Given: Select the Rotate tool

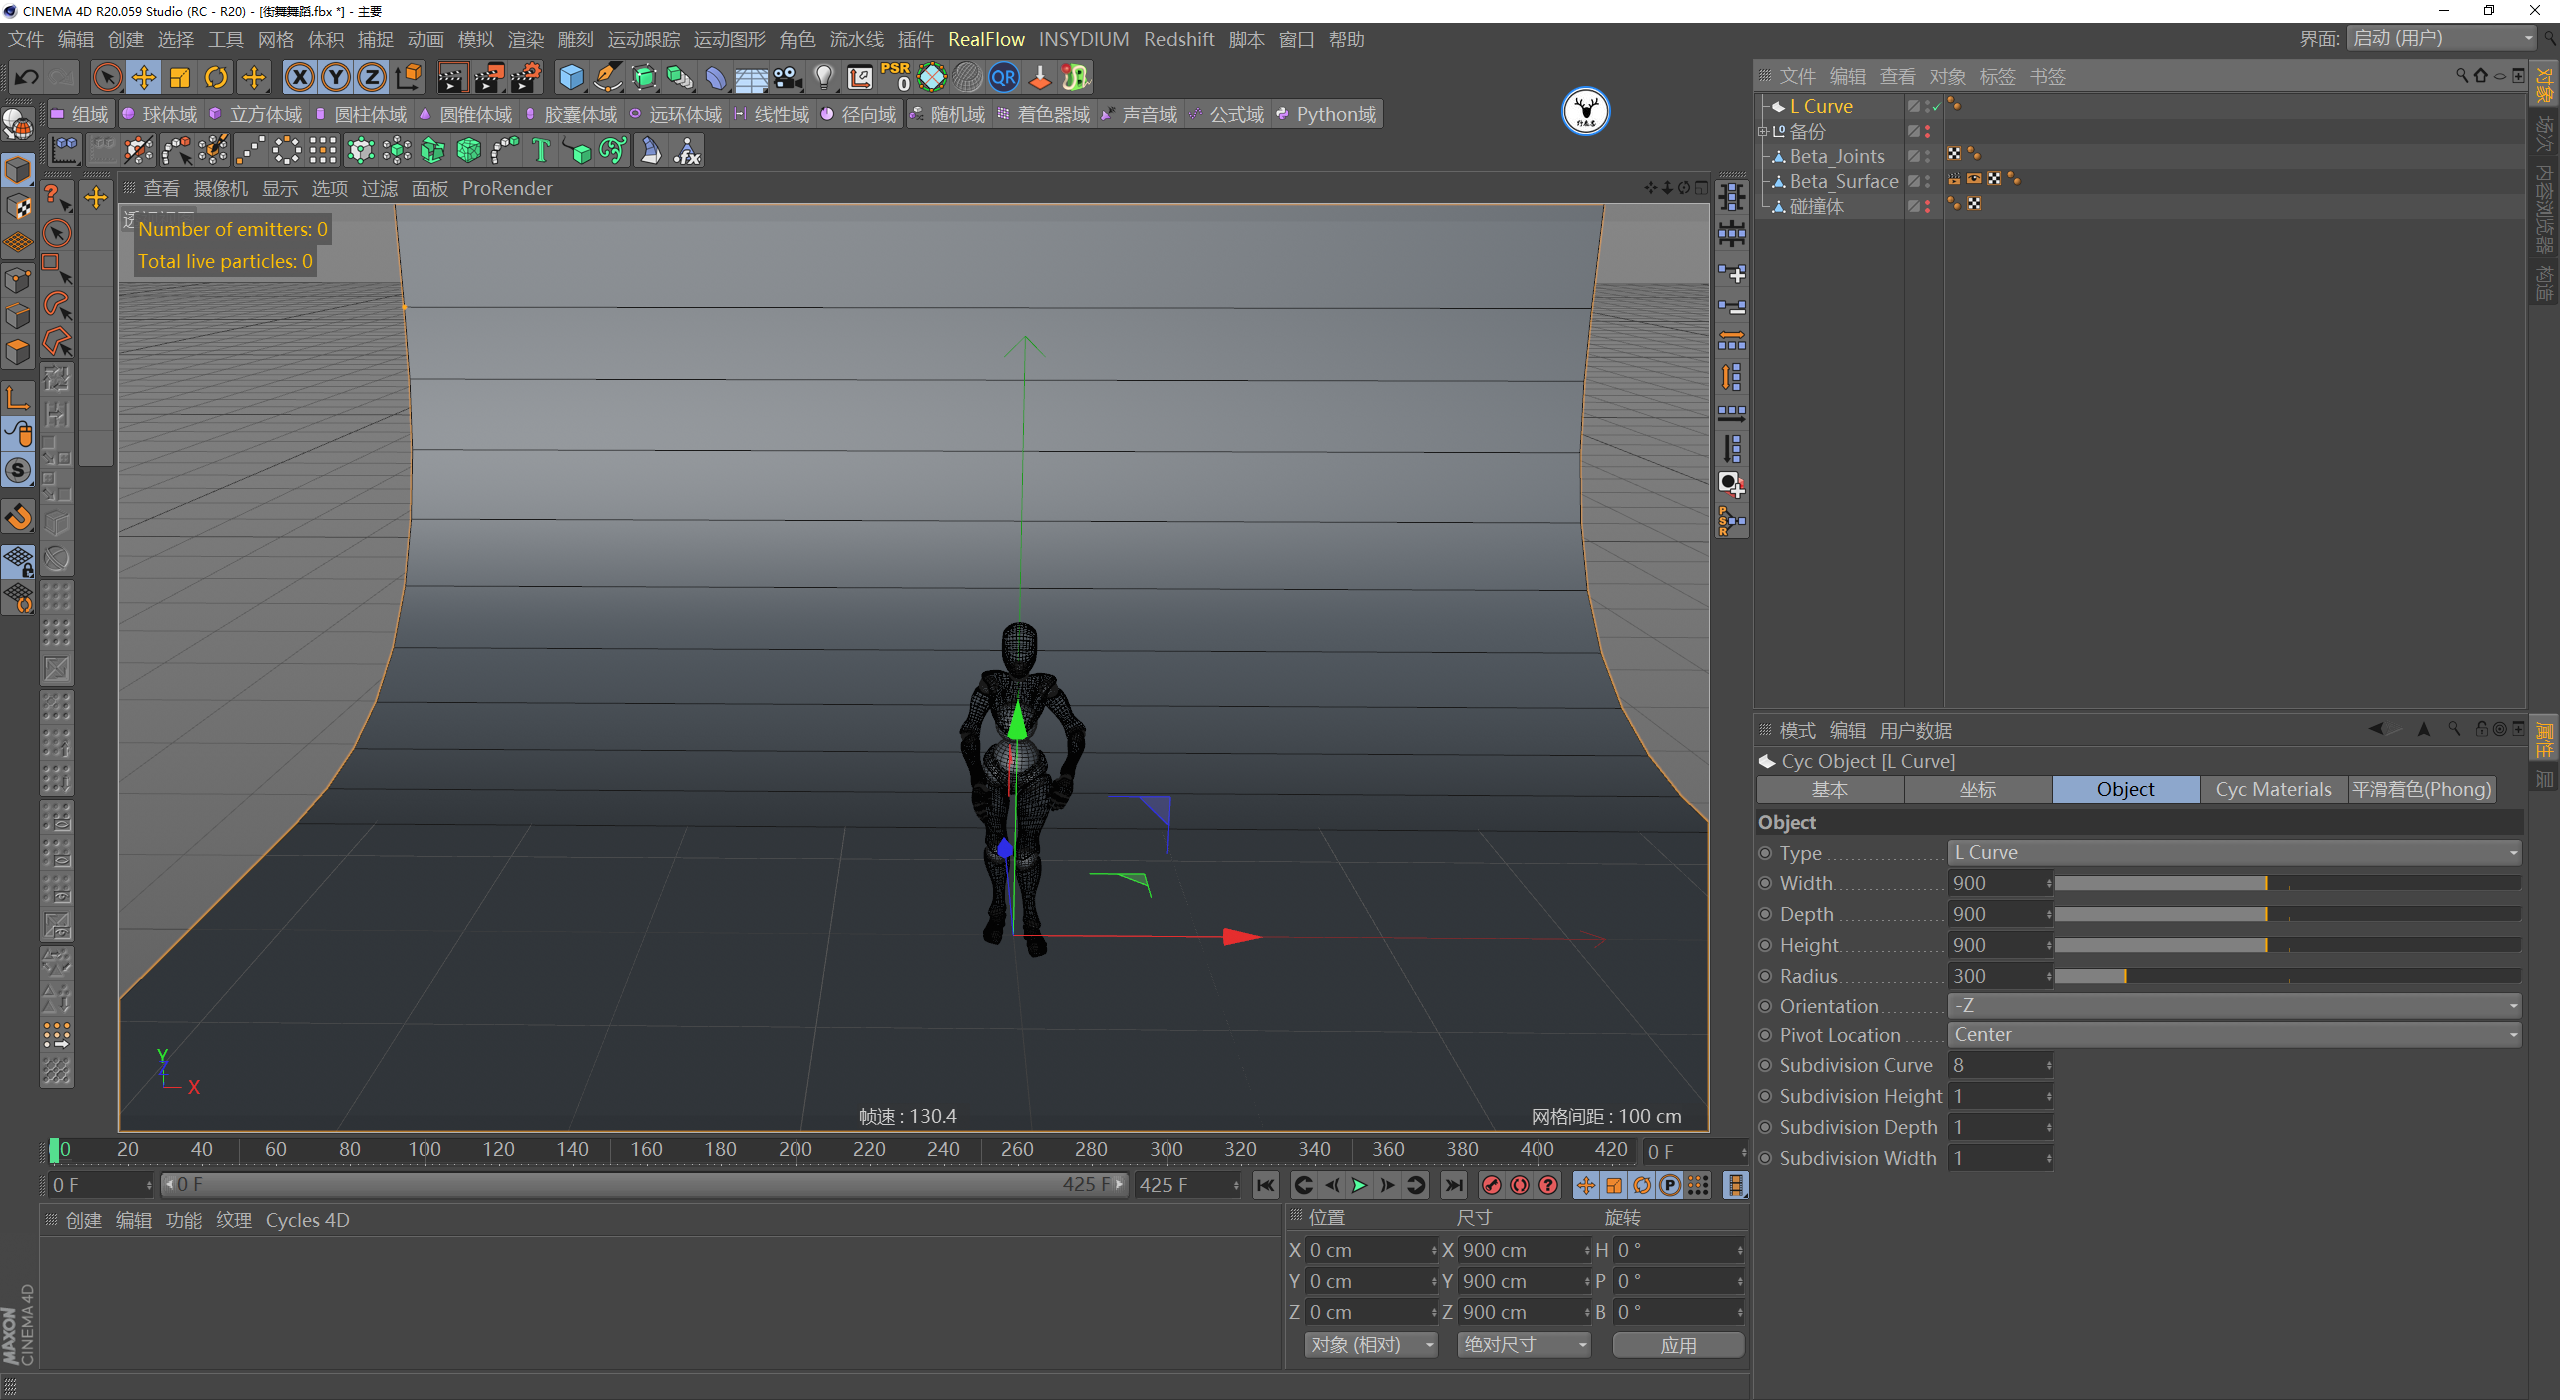Looking at the screenshot, I should 216,77.
